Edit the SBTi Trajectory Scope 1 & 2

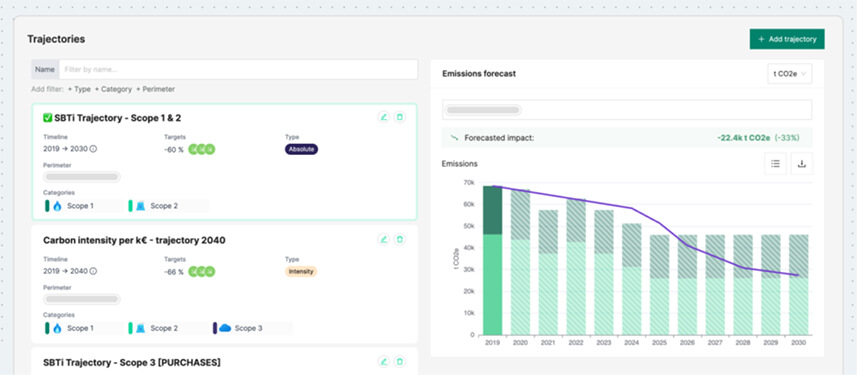click(384, 117)
